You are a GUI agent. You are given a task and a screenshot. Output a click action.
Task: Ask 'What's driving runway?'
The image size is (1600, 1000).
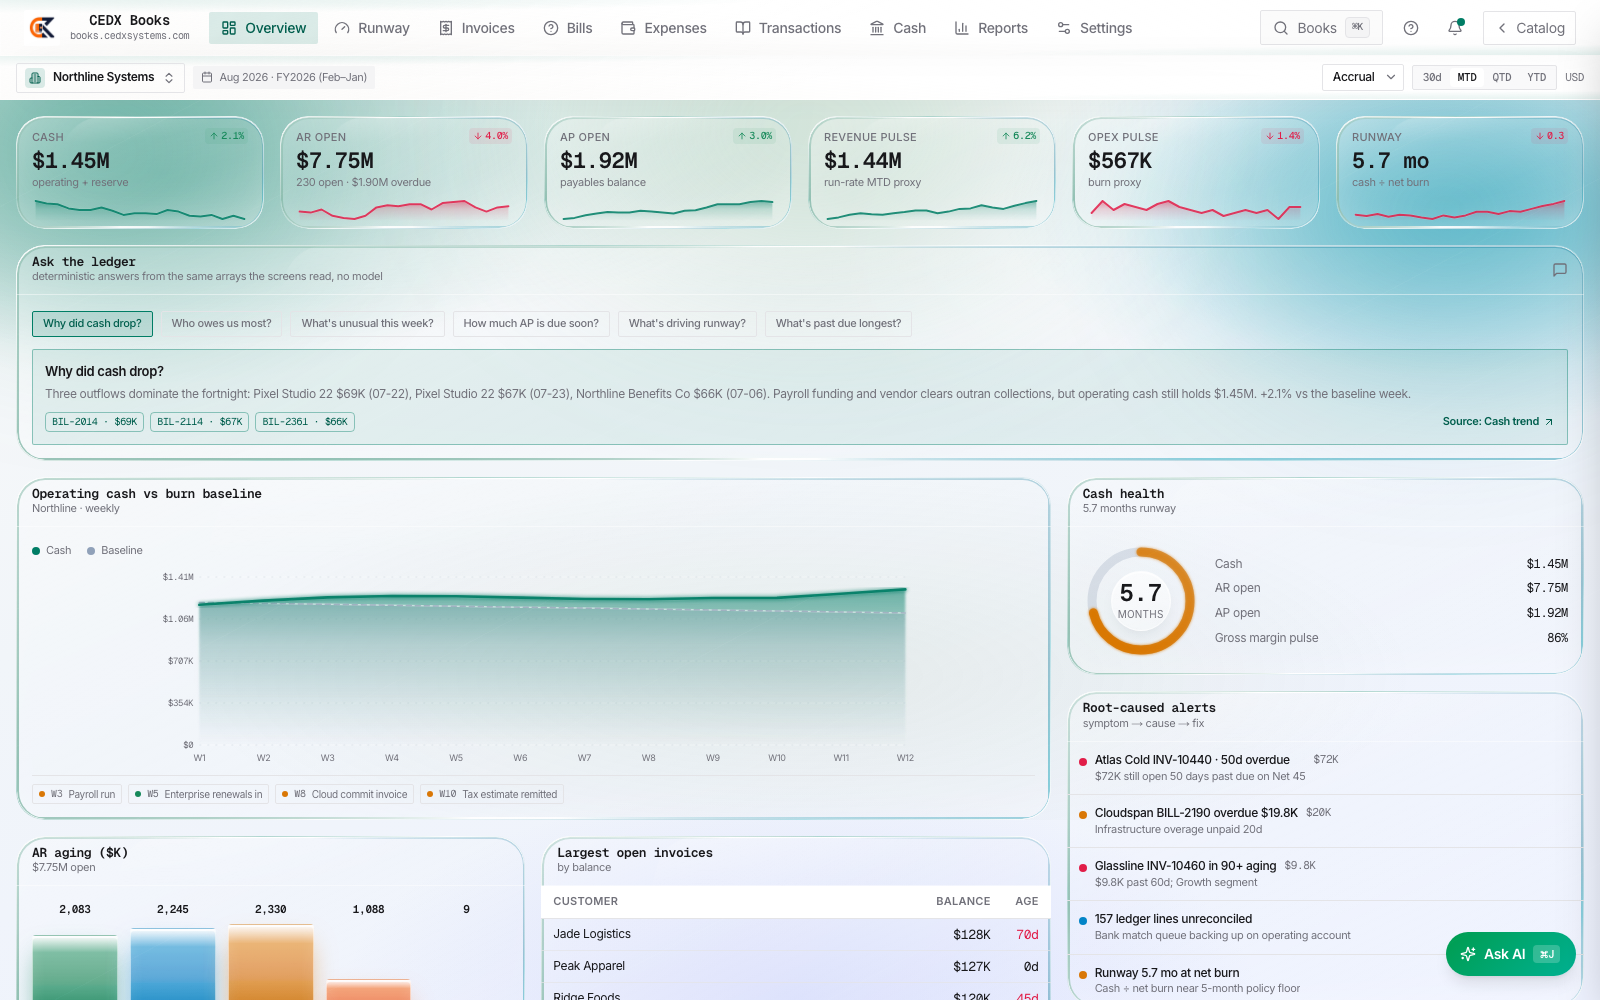coord(687,324)
